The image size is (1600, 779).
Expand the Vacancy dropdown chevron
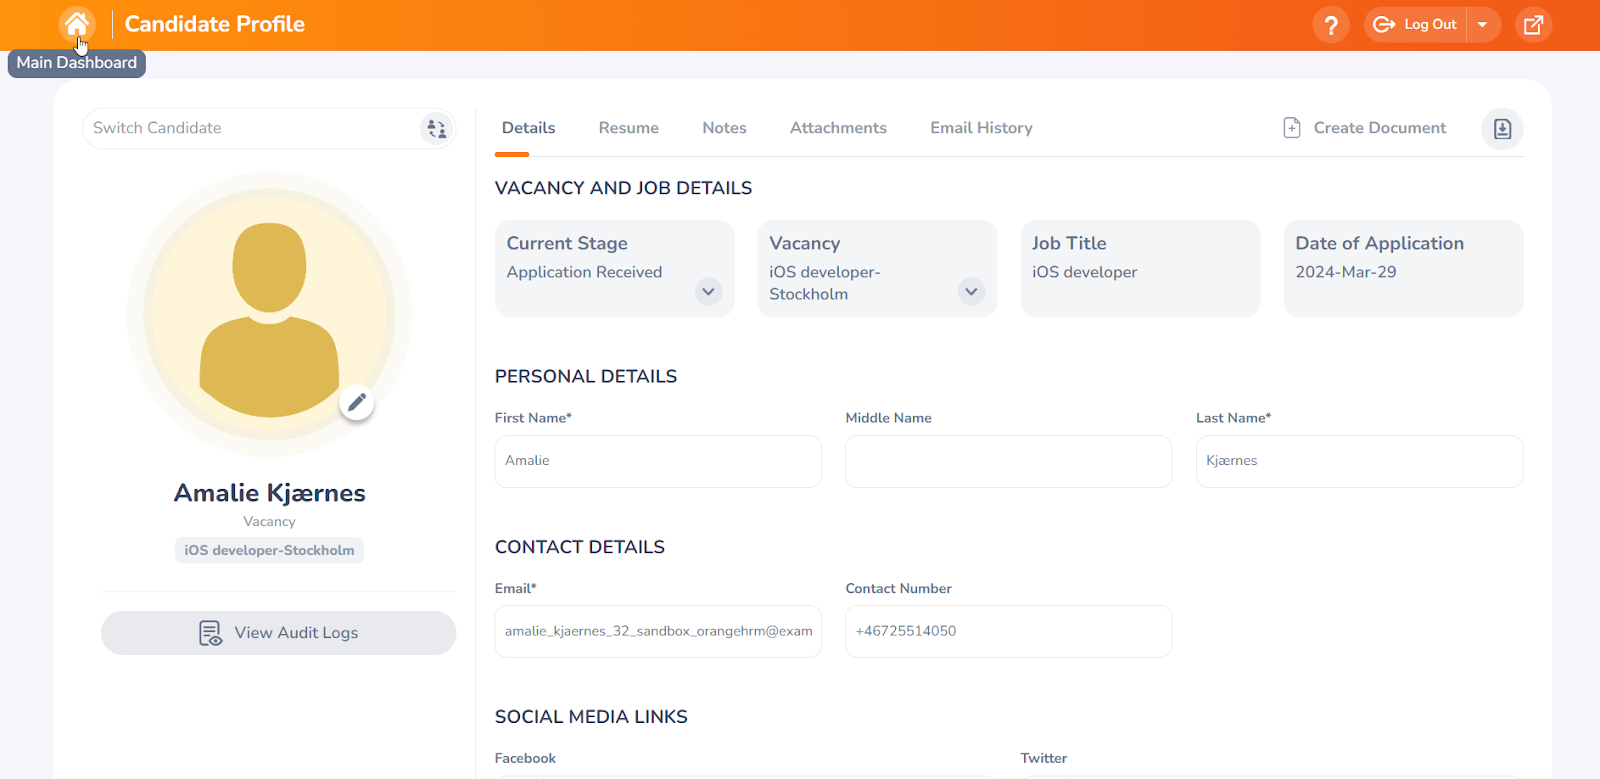(971, 292)
